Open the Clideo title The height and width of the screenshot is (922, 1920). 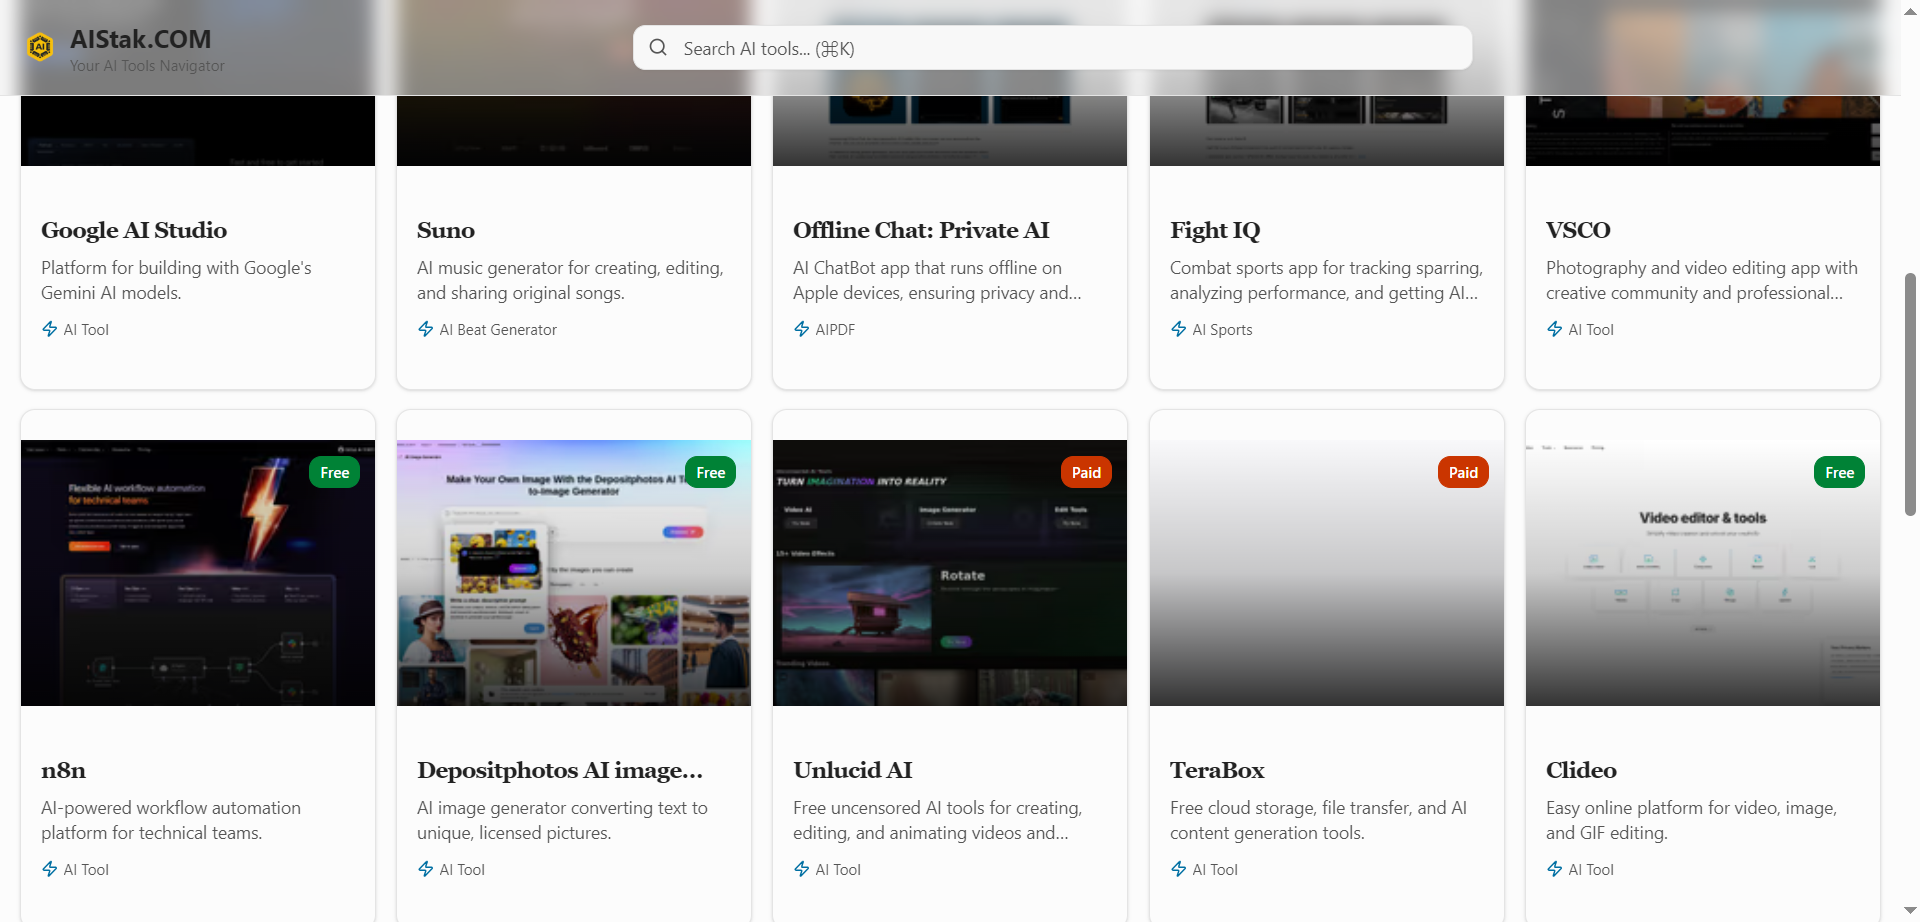click(x=1581, y=770)
